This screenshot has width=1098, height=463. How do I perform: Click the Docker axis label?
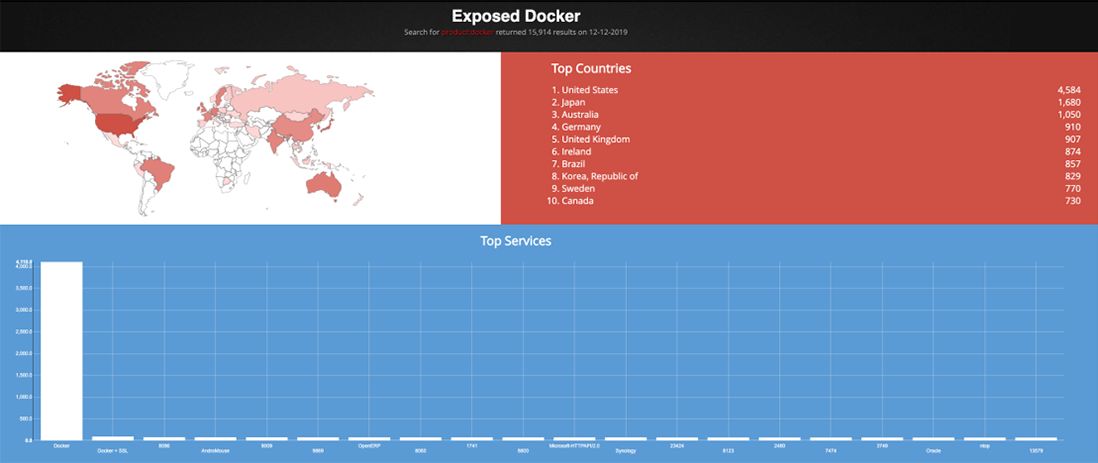pos(62,445)
